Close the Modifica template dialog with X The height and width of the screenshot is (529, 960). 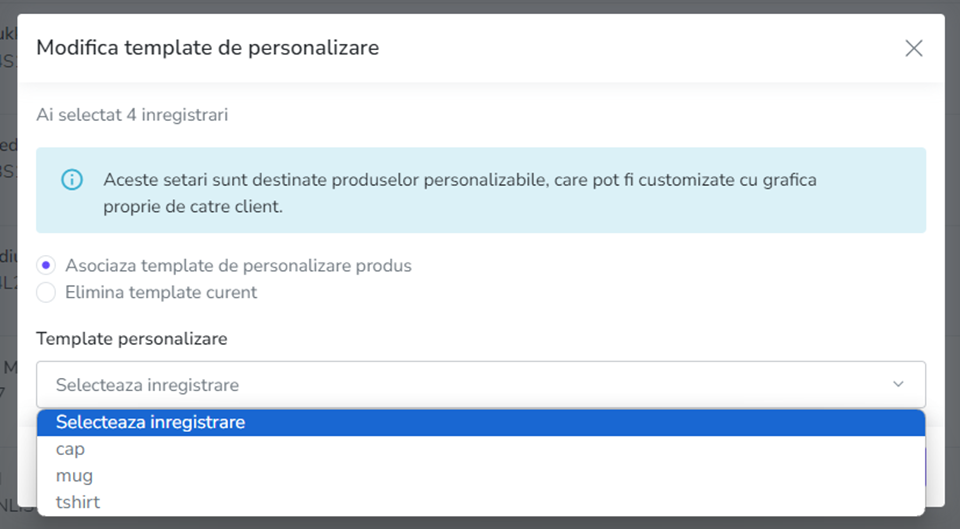coord(913,48)
